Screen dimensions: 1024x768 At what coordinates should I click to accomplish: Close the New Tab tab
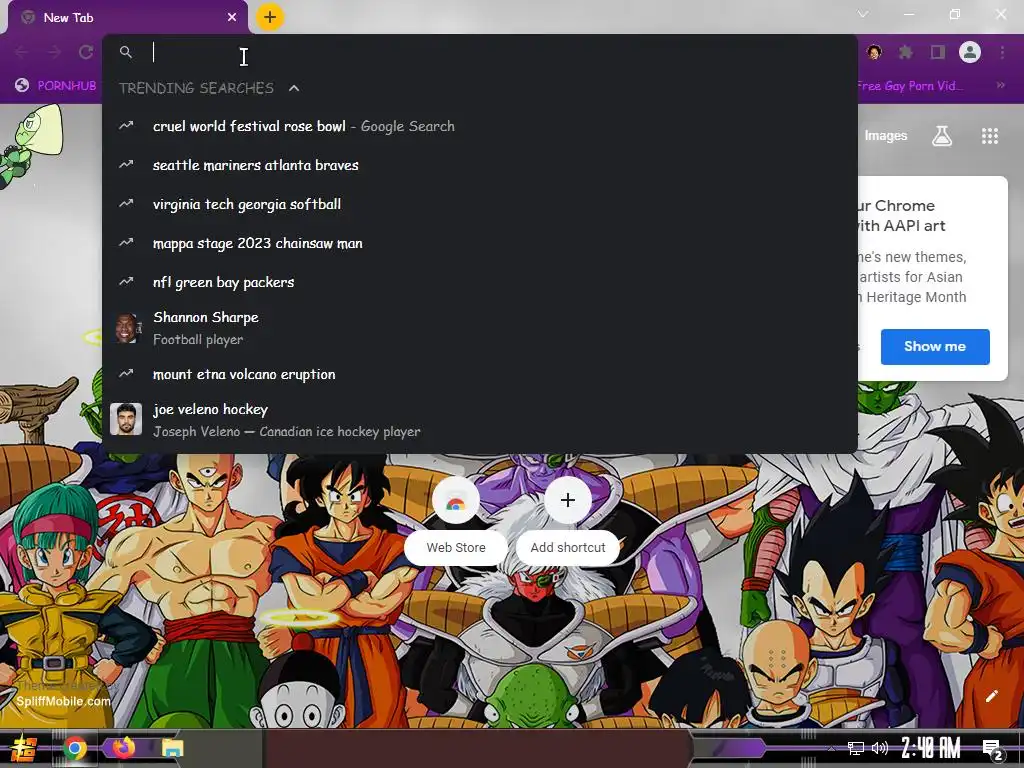(232, 18)
